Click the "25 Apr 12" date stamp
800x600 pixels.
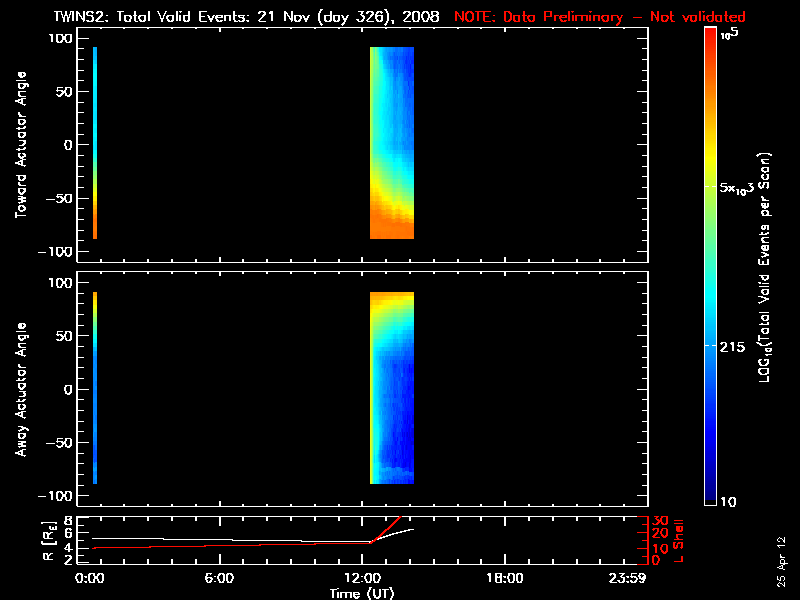pos(781,556)
